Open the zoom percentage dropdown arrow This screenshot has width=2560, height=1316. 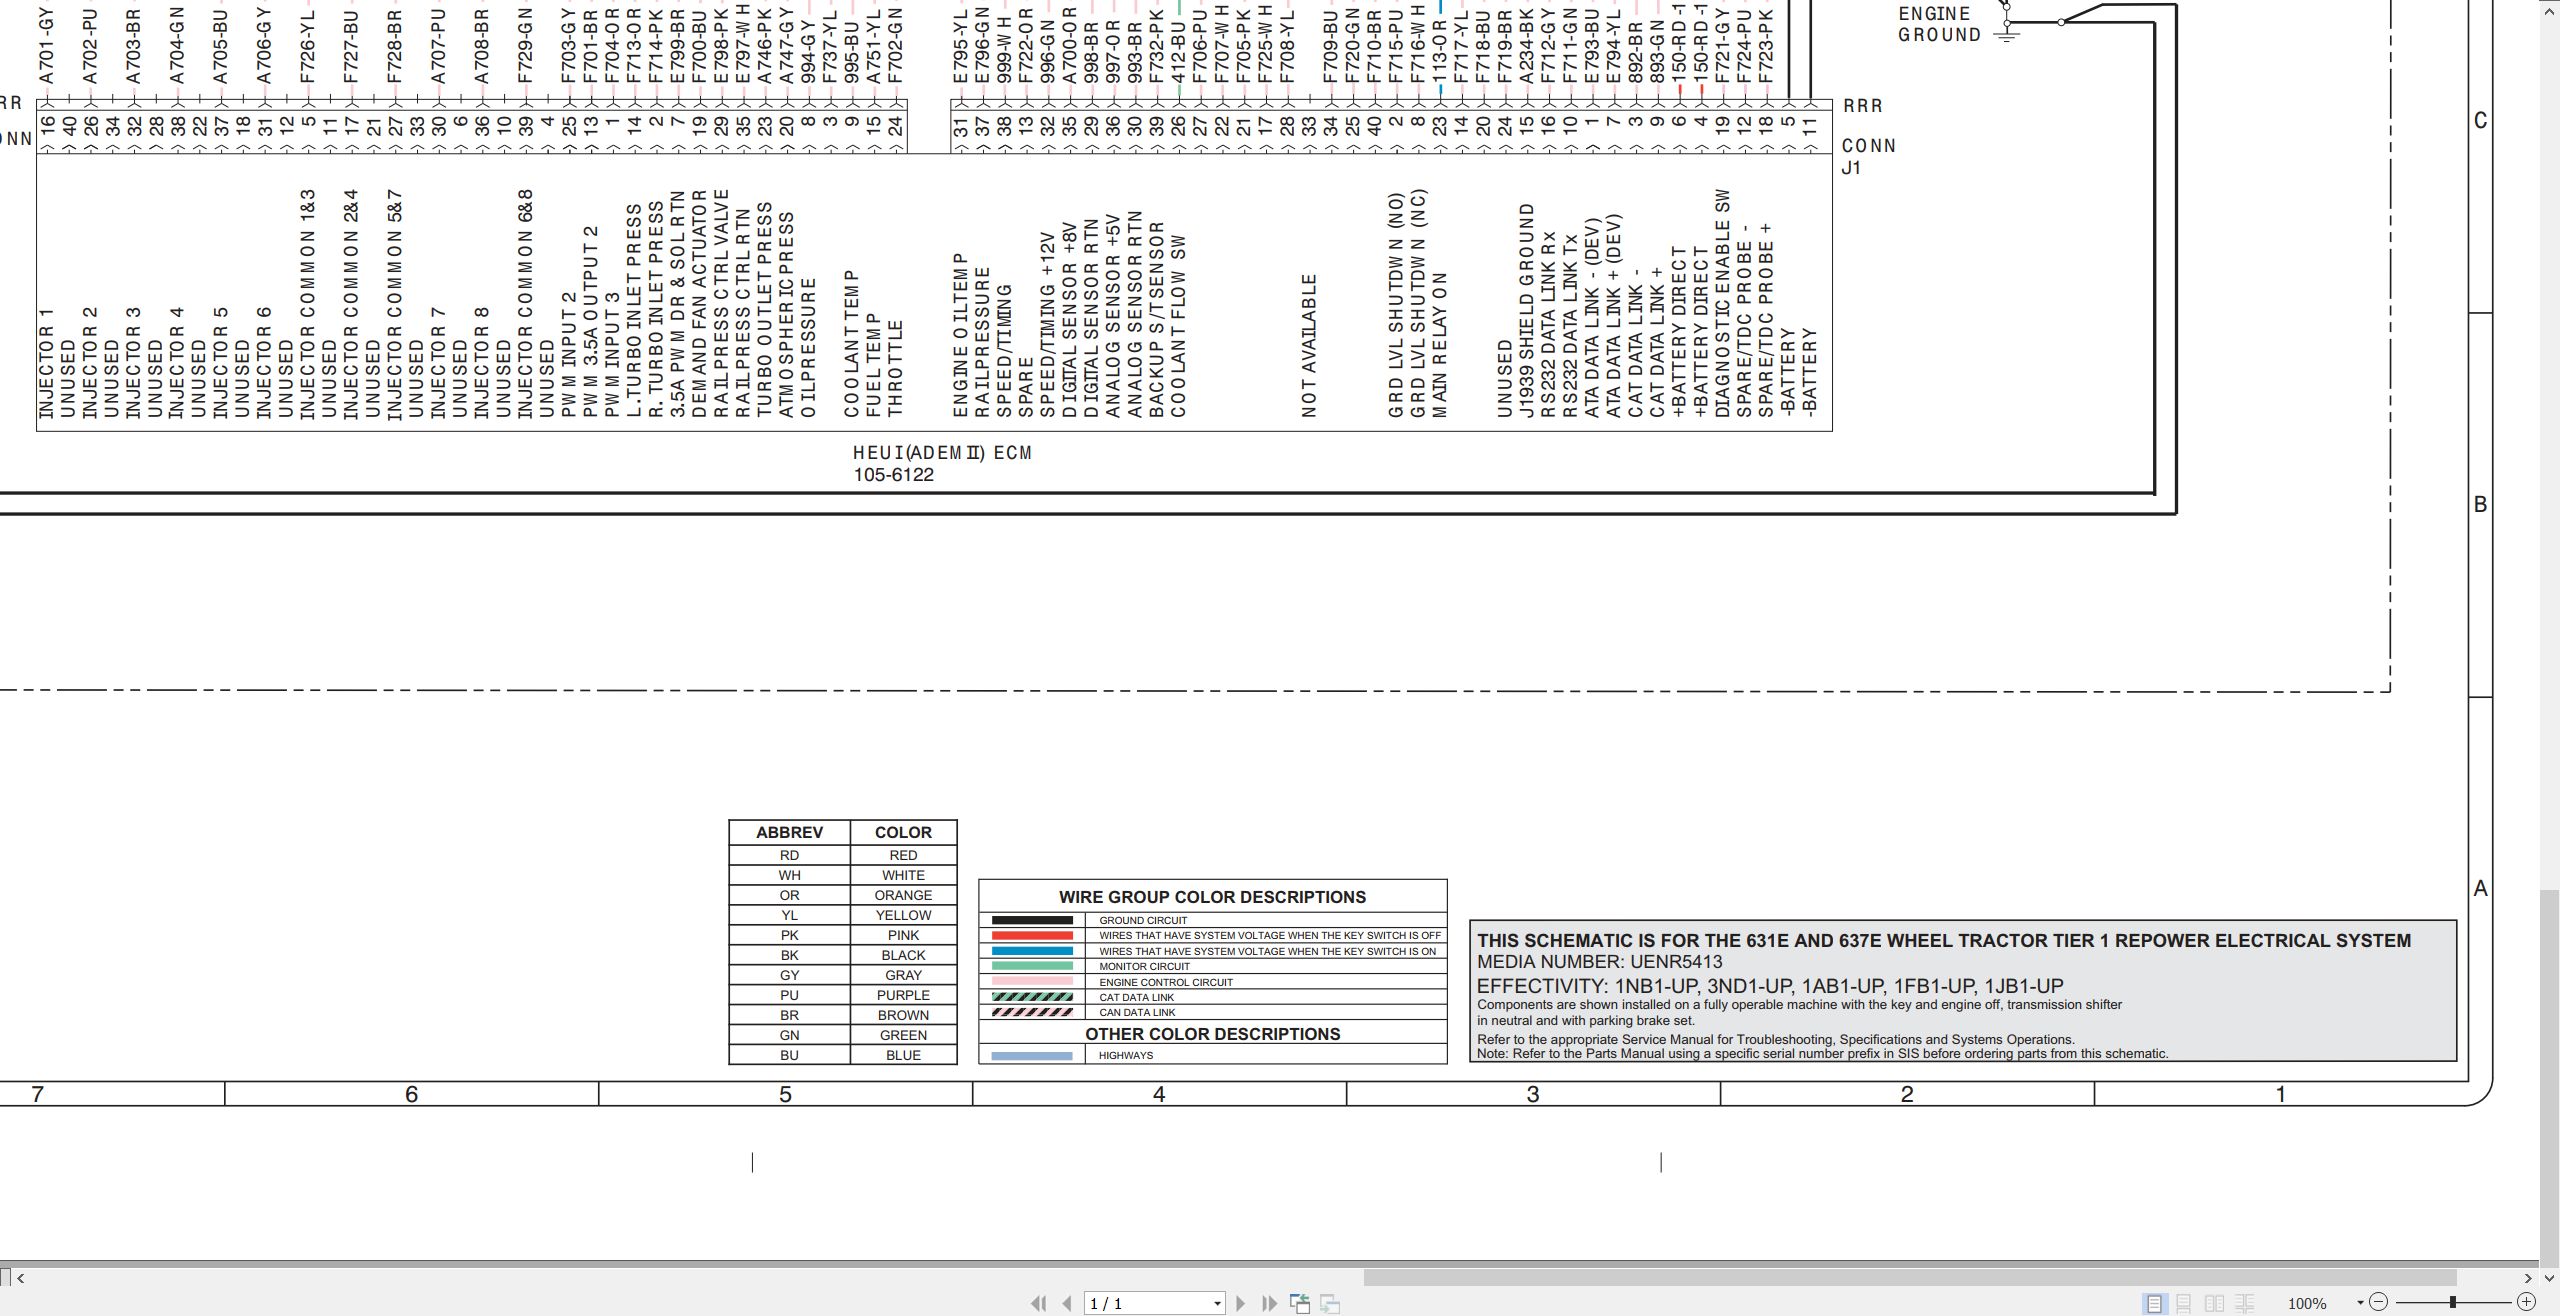pos(2360,1303)
